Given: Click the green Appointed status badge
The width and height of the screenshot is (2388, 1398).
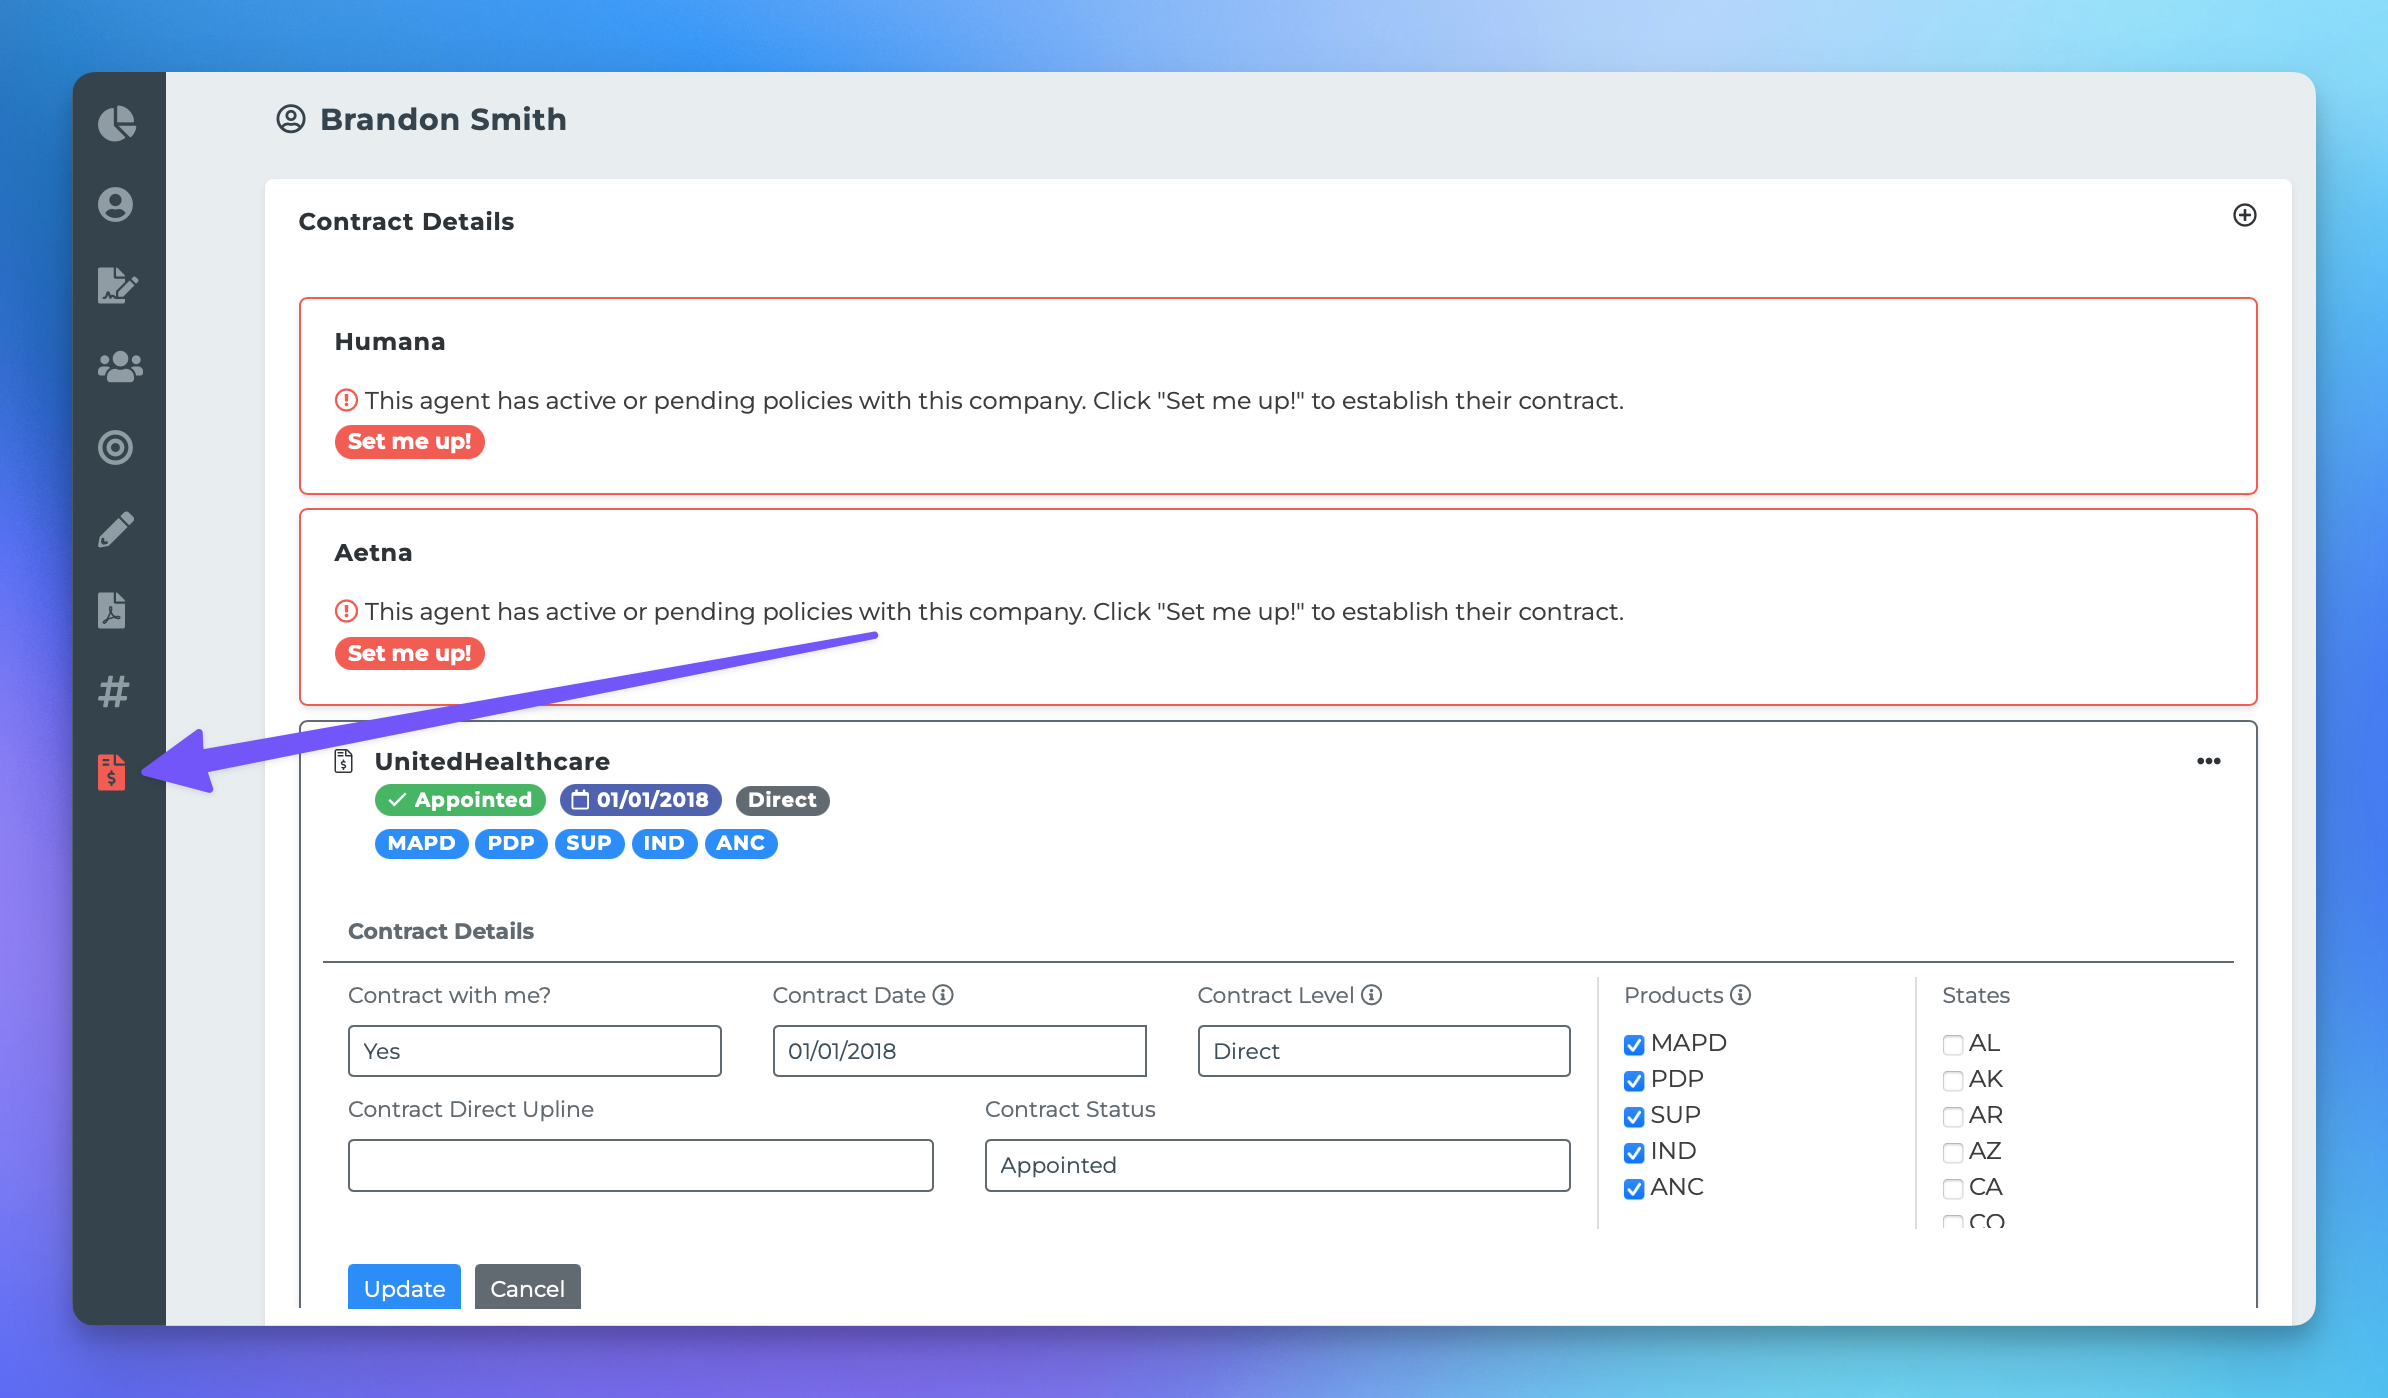Looking at the screenshot, I should click(460, 800).
